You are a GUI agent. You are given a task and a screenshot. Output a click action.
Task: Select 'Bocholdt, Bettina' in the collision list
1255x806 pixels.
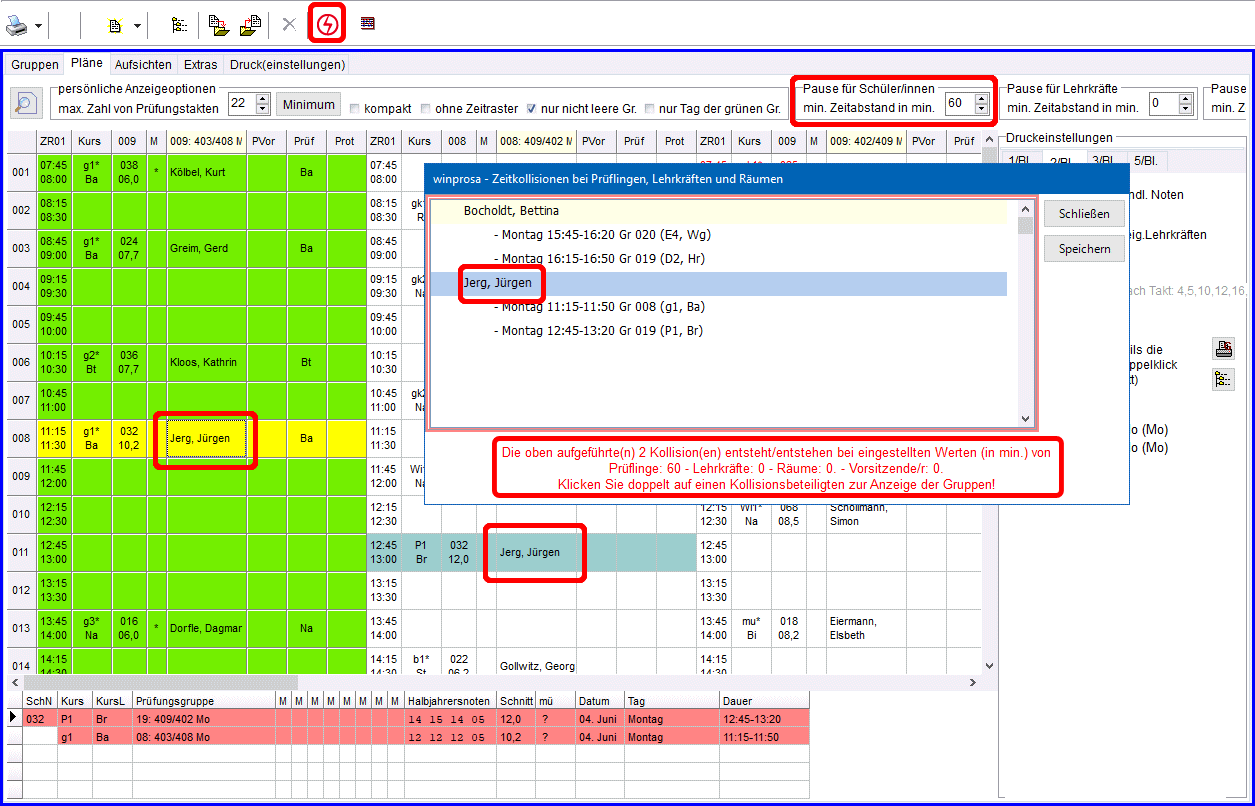click(x=511, y=211)
